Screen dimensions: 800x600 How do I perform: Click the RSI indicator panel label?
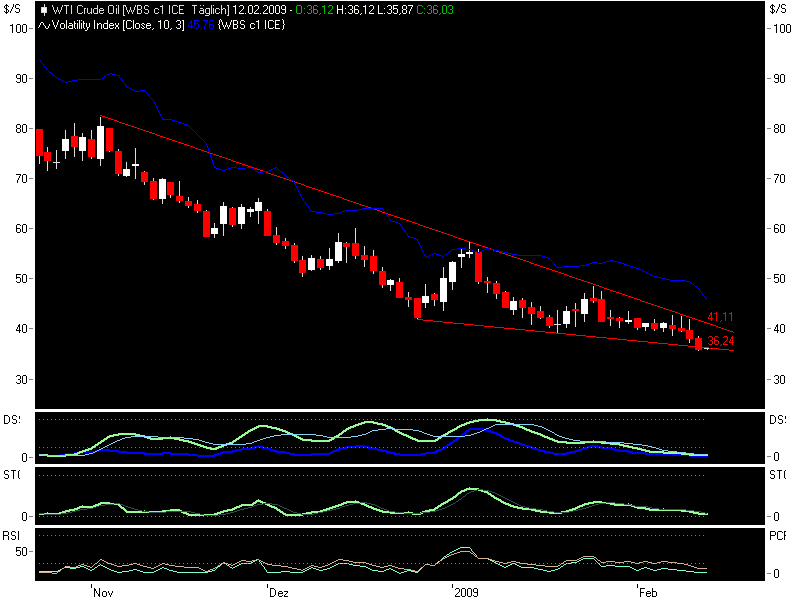11,536
